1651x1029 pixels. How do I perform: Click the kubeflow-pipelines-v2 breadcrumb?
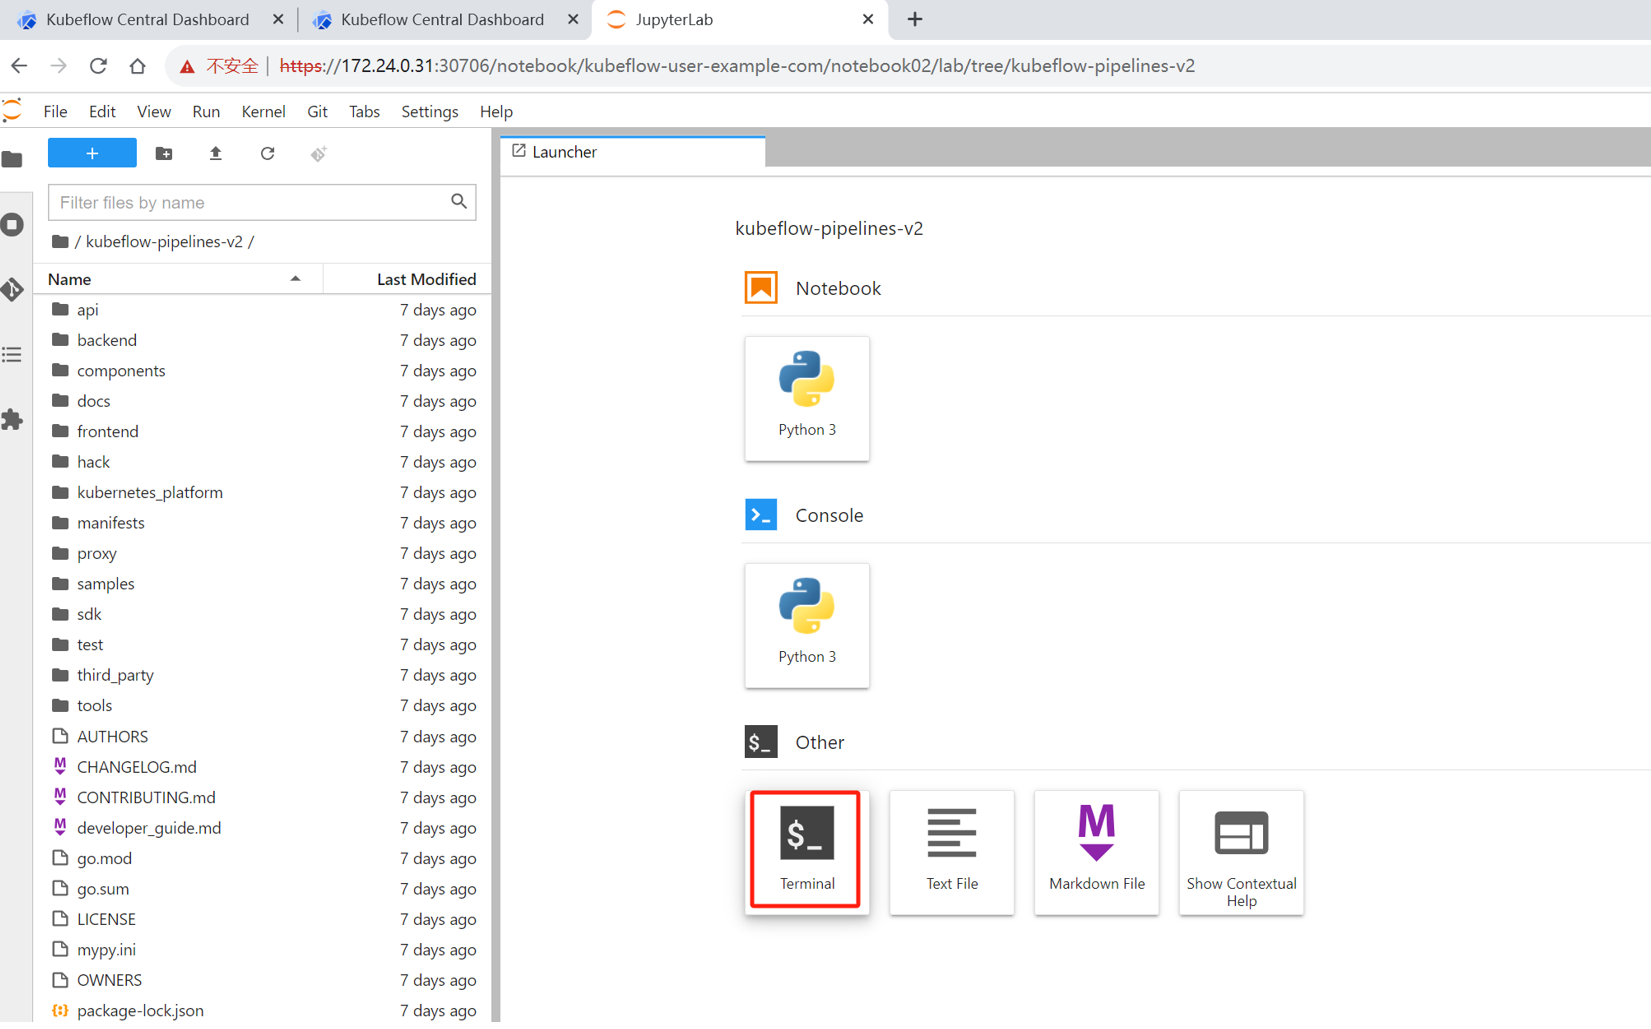(164, 241)
